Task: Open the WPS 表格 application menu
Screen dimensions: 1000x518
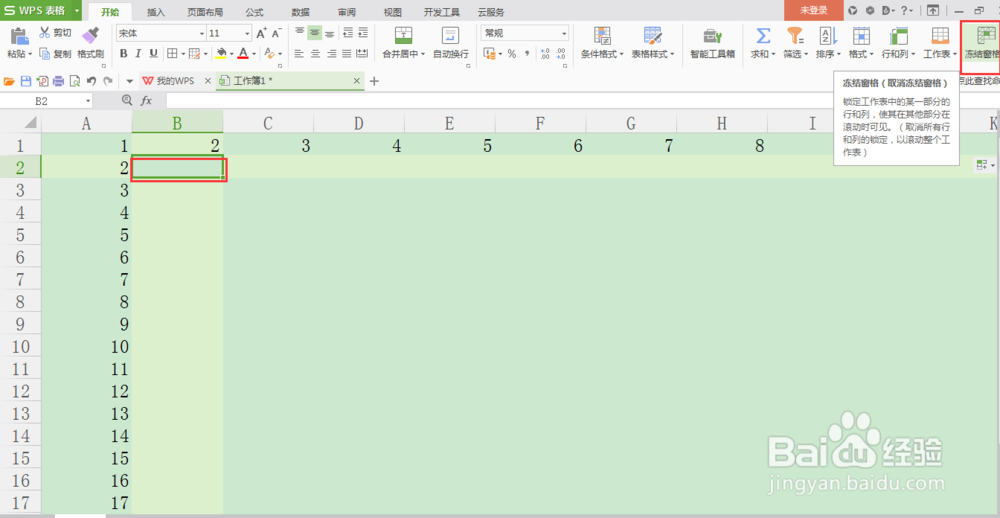Action: pyautogui.click(x=41, y=10)
